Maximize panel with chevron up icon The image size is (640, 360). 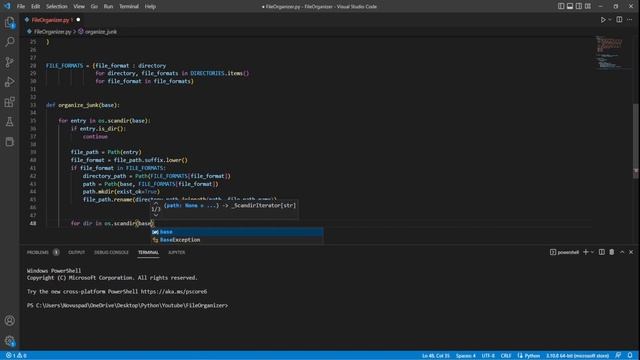pyautogui.click(x=622, y=252)
